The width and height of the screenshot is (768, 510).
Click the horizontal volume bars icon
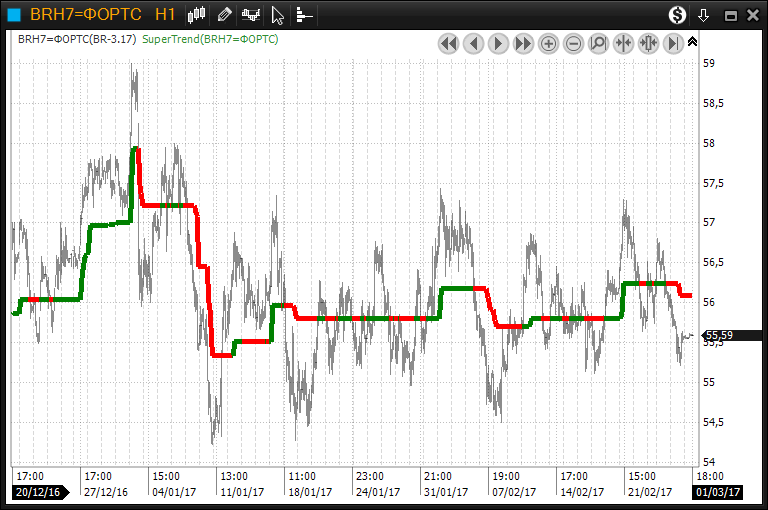[304, 15]
